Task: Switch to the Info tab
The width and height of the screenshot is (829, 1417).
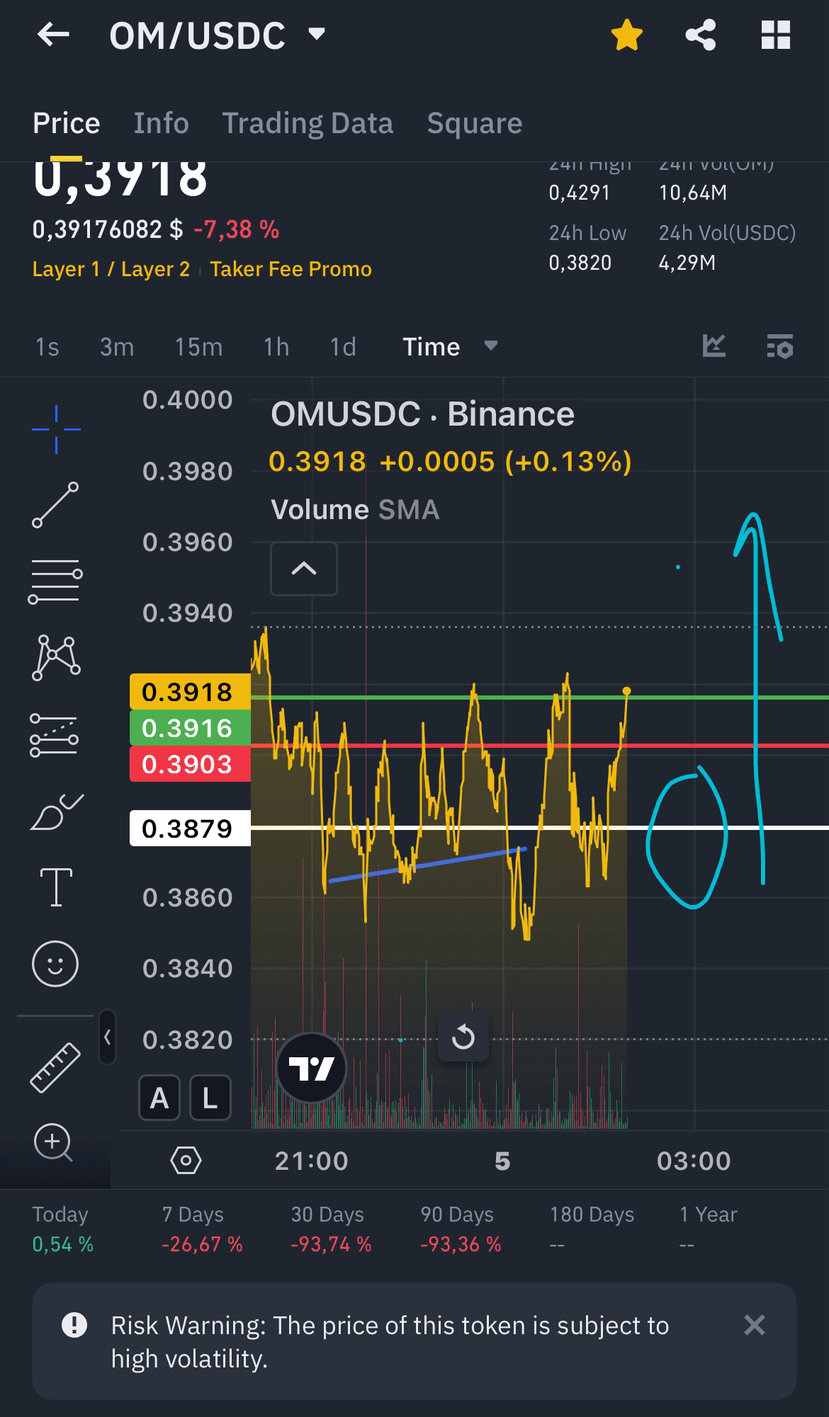Action: point(161,123)
